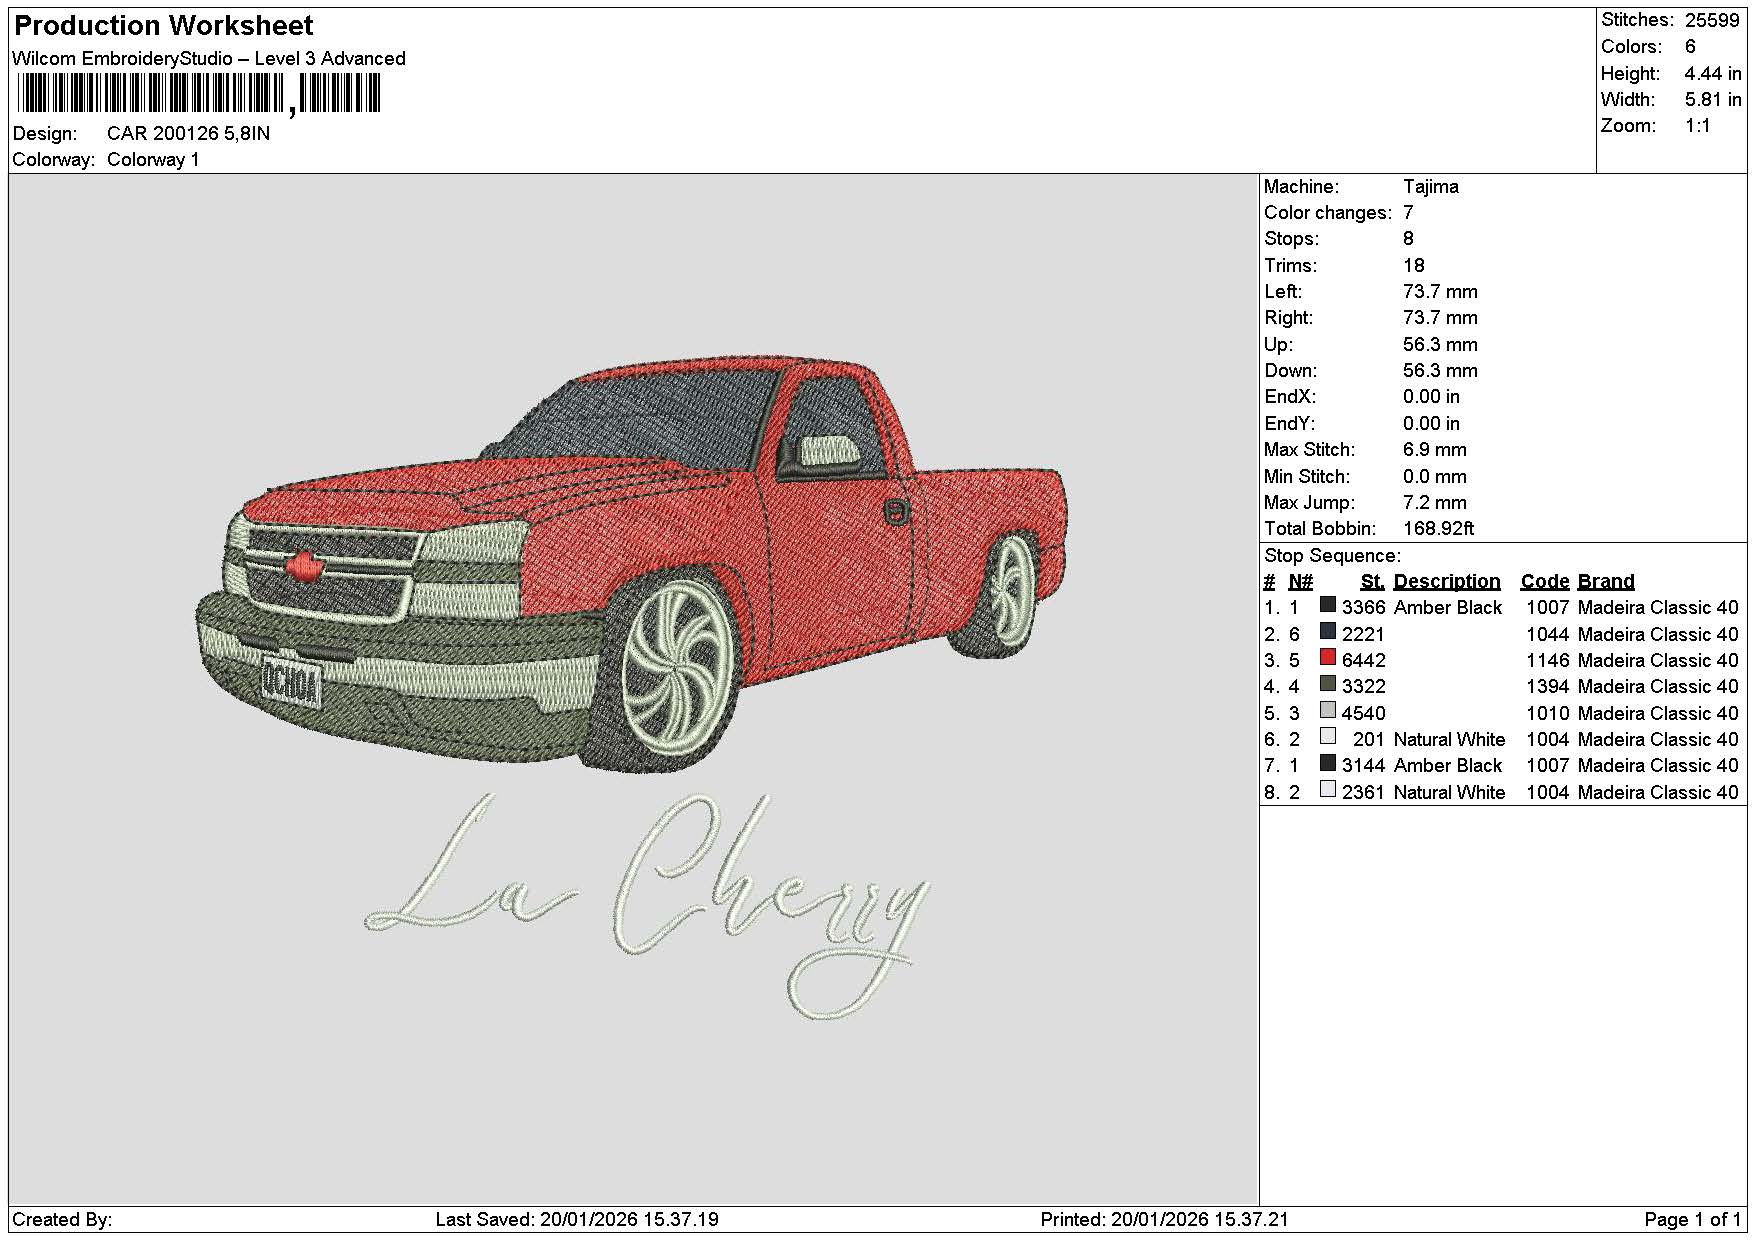This screenshot has height=1240, width=1755.
Task: Click the Down extent value "56.3 mm"
Action: [1440, 371]
